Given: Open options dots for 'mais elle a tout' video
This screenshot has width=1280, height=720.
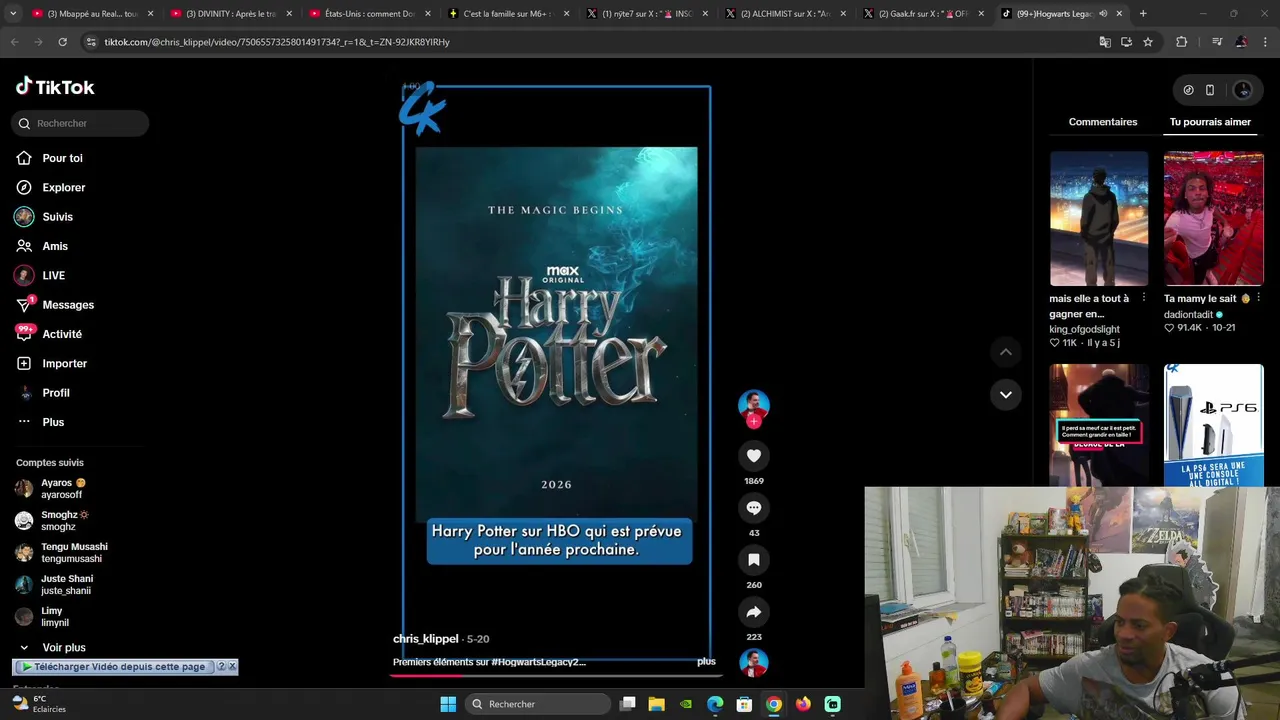Looking at the screenshot, I should (1144, 298).
